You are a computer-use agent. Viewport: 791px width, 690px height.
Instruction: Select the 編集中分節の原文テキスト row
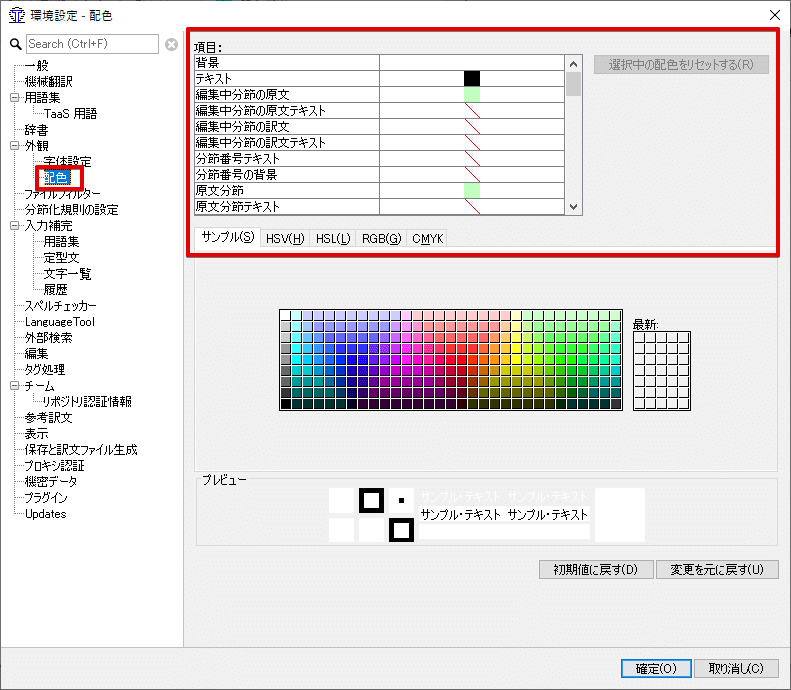(379, 110)
